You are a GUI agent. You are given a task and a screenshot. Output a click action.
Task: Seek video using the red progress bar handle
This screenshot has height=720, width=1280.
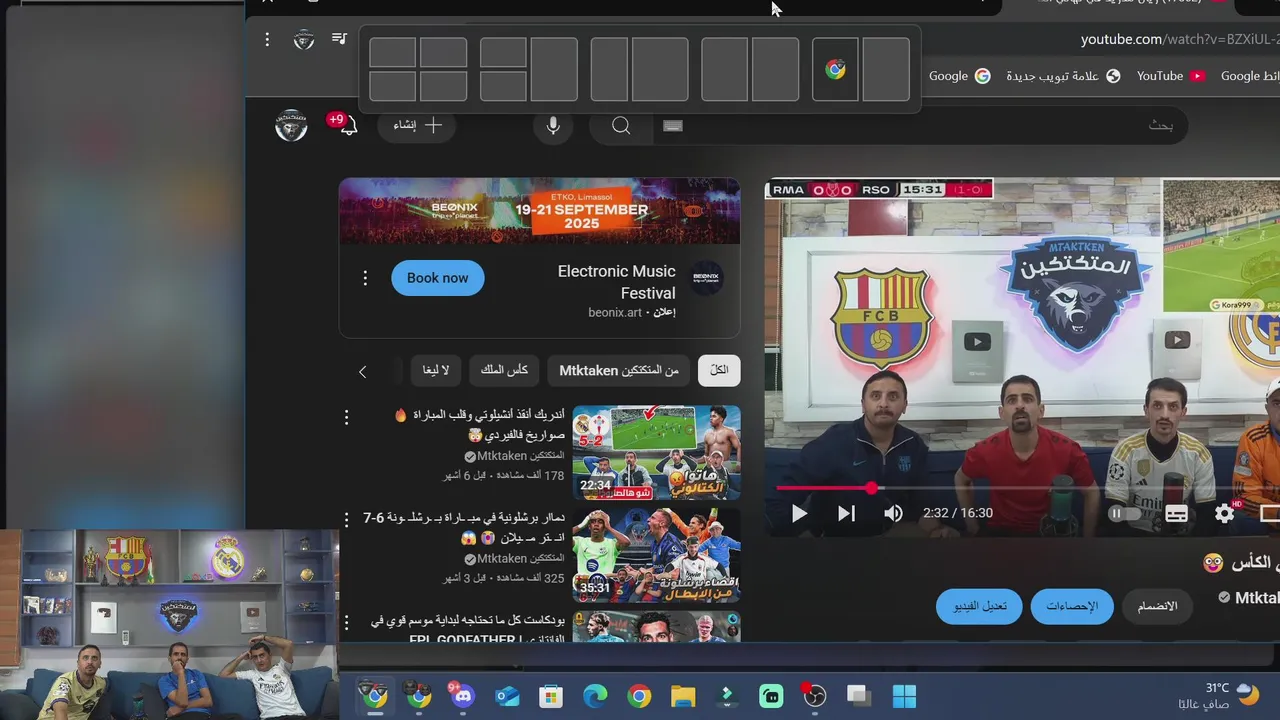pyautogui.click(x=871, y=488)
